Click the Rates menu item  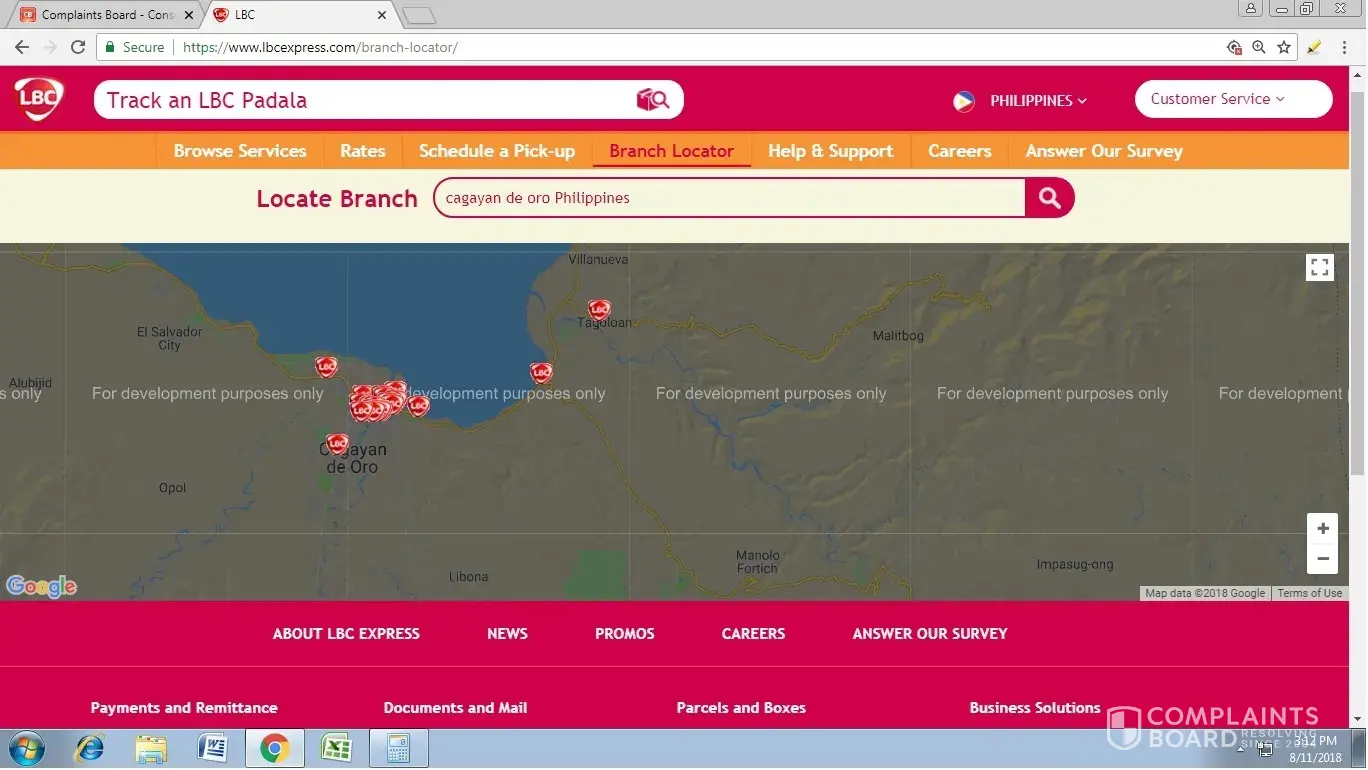coord(362,151)
